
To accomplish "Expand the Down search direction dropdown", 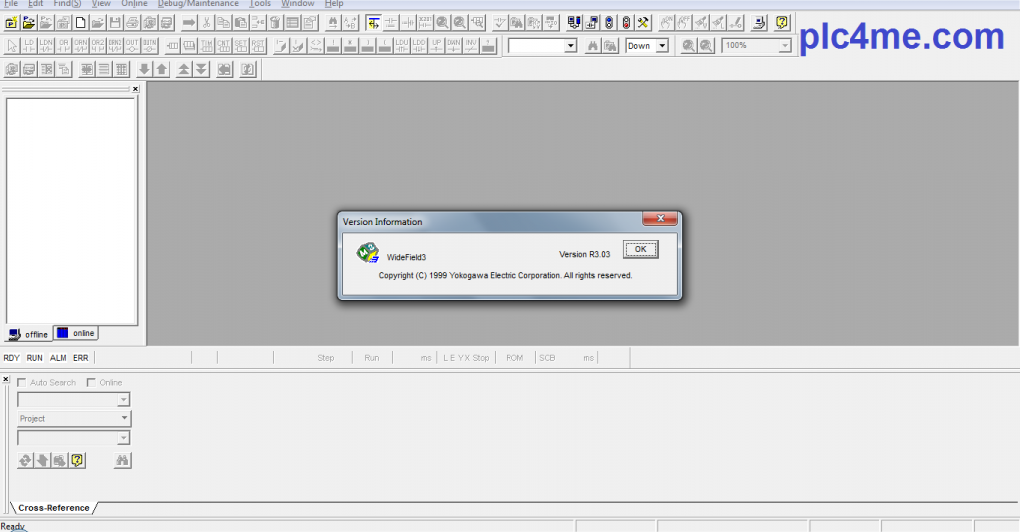I will coord(661,46).
